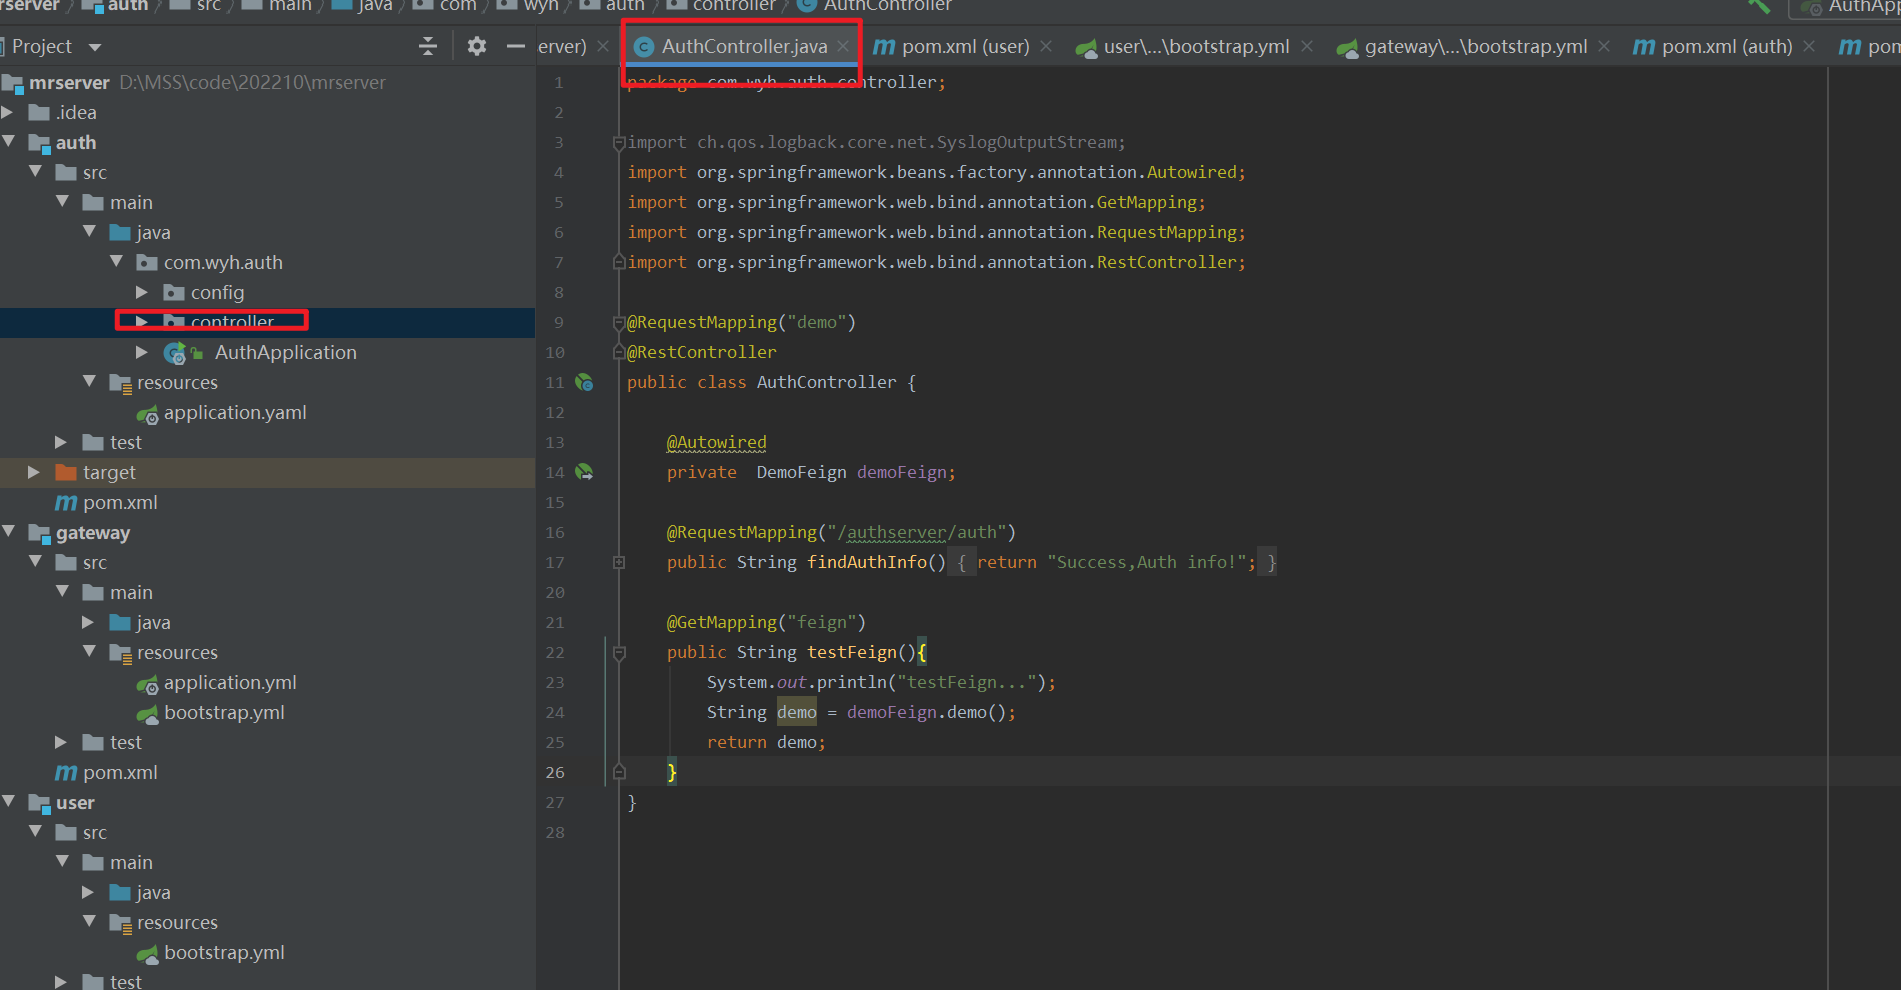
Task: Select the .idea folder
Action: pyautogui.click(x=76, y=112)
